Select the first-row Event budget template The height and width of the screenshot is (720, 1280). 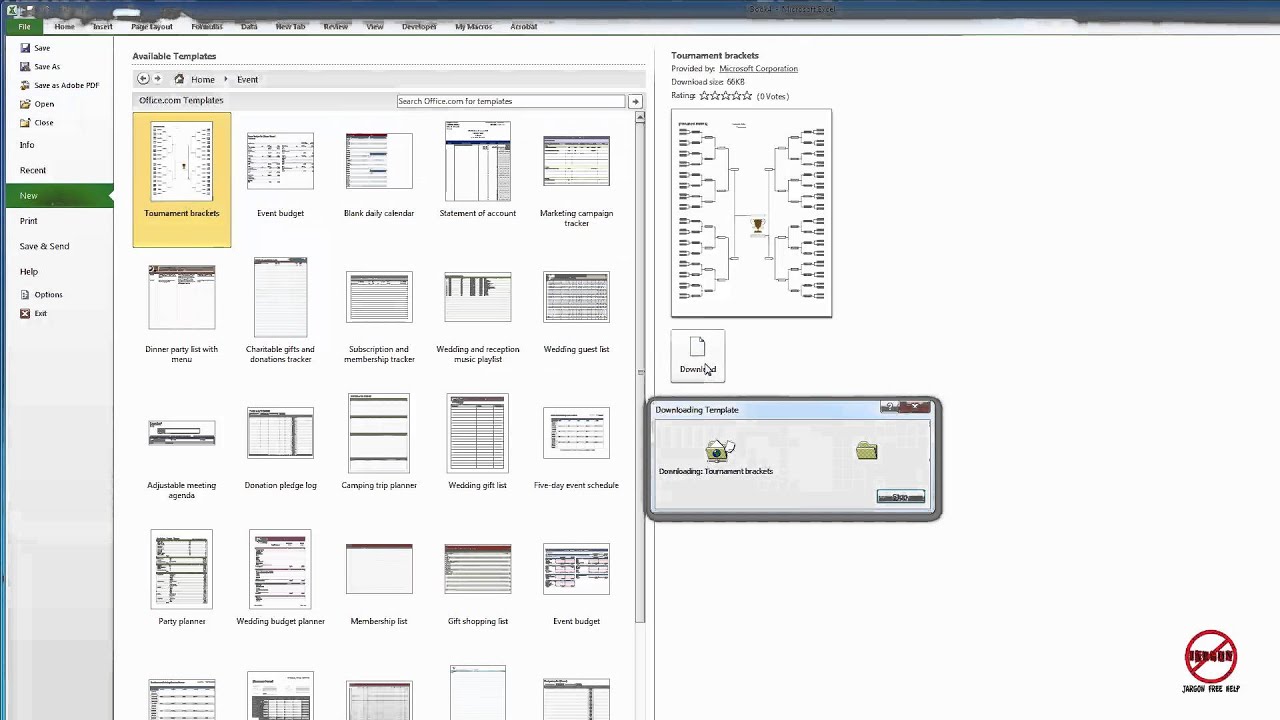point(280,172)
